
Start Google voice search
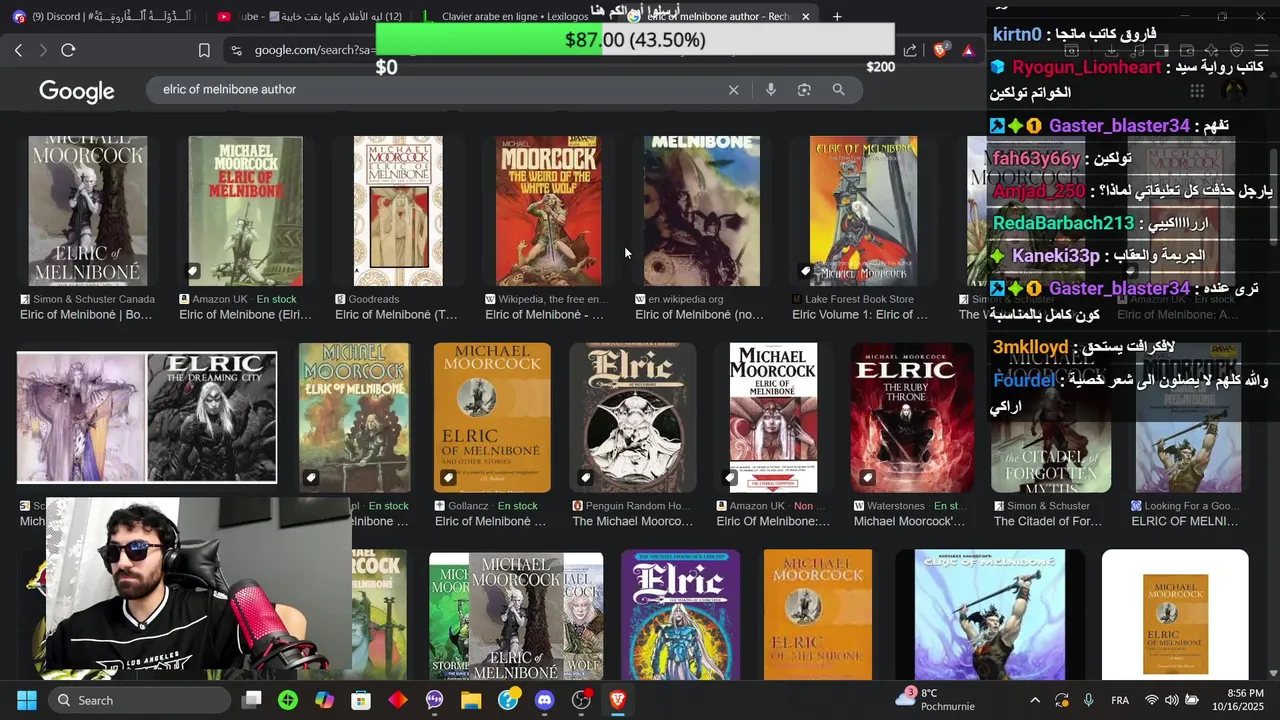point(770,90)
